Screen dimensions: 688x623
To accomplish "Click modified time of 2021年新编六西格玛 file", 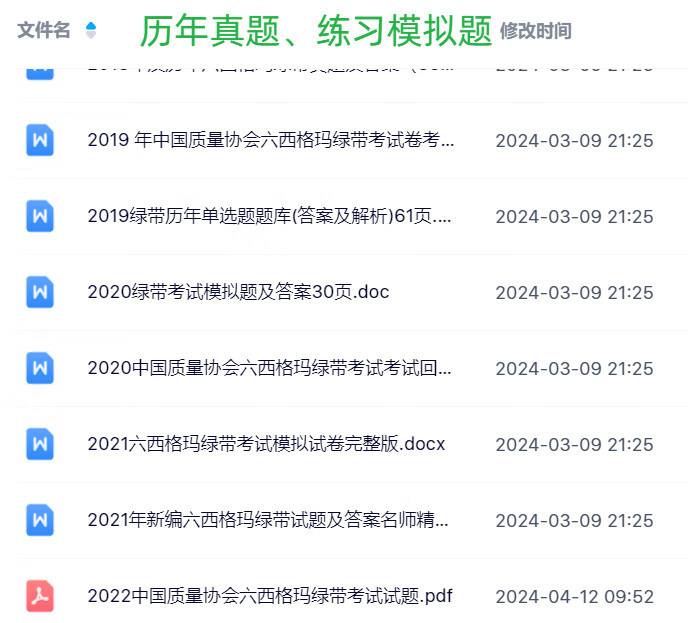I will 574,521.
